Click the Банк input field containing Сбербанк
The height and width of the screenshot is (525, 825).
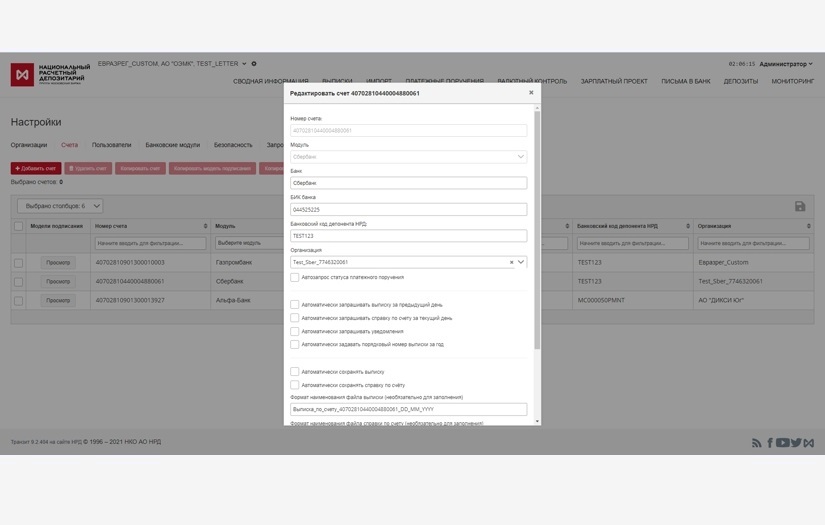coord(408,183)
